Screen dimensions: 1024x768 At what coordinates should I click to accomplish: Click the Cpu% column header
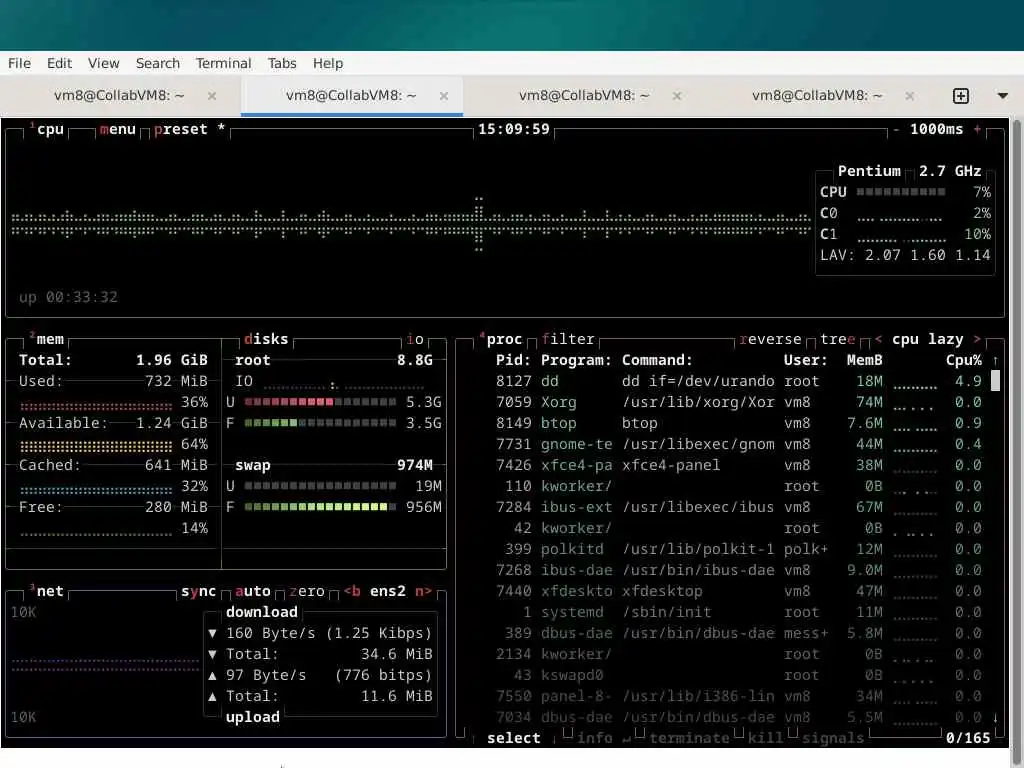963,360
